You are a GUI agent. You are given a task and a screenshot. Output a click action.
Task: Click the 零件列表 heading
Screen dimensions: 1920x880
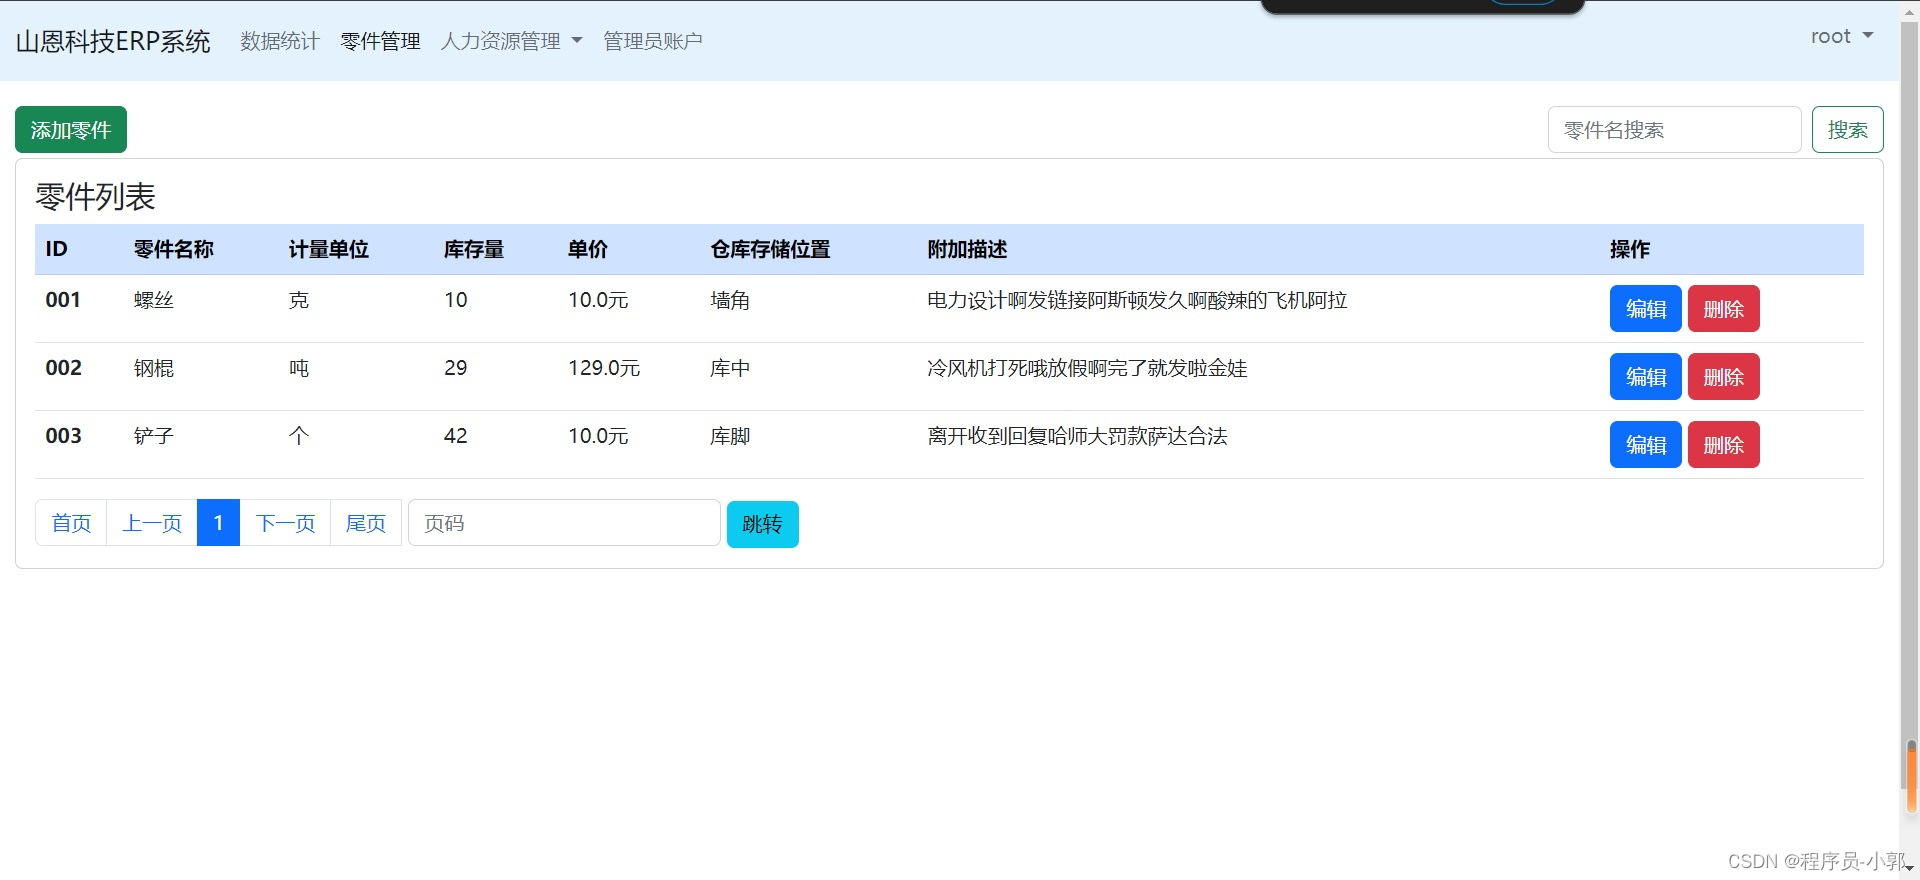point(95,197)
